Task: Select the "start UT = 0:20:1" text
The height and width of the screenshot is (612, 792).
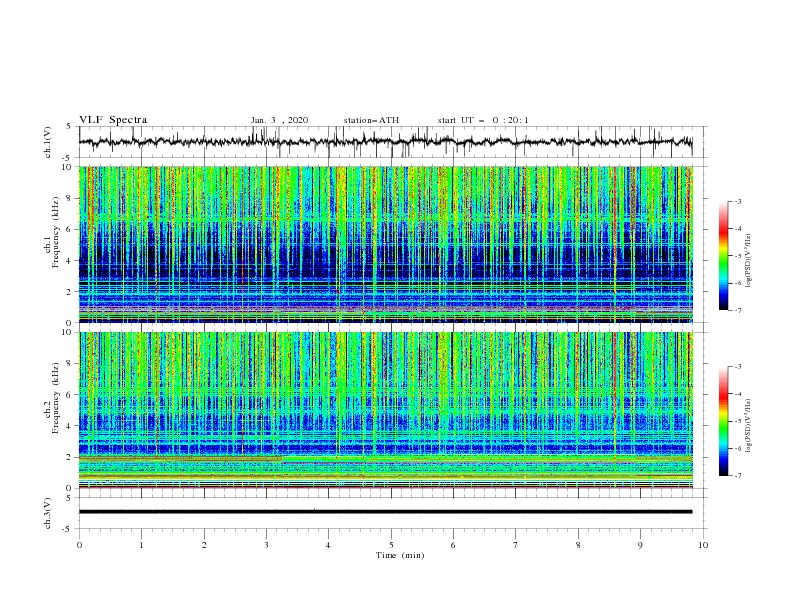Action: click(x=483, y=120)
